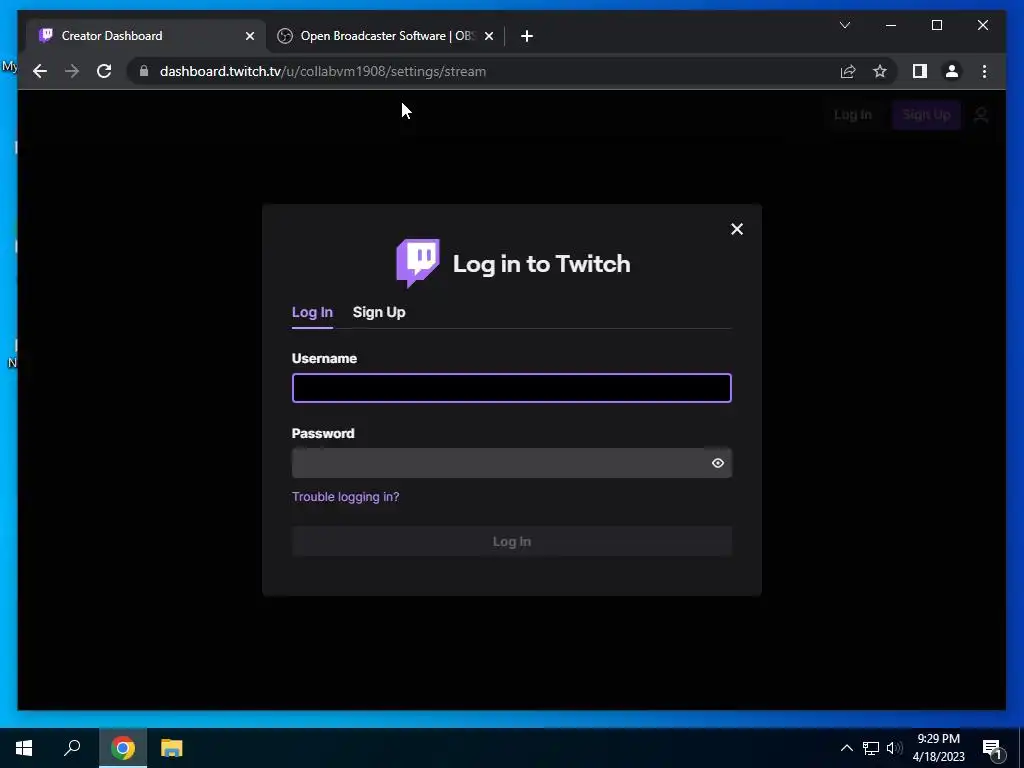
Task: Open the Windows Start menu
Action: click(x=24, y=748)
